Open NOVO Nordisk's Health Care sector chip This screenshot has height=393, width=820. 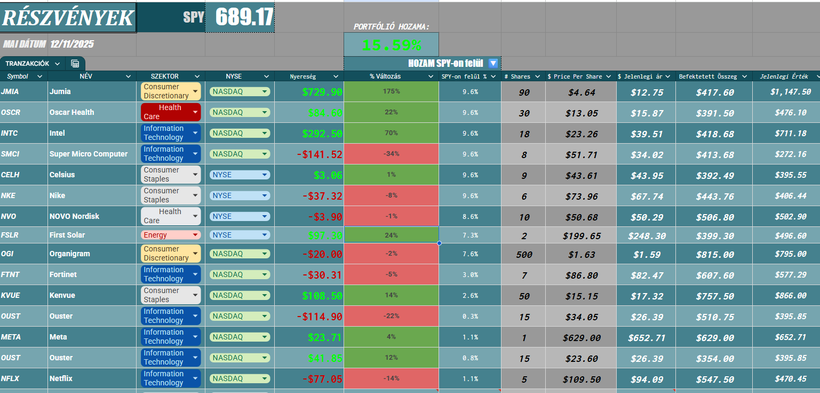170,216
